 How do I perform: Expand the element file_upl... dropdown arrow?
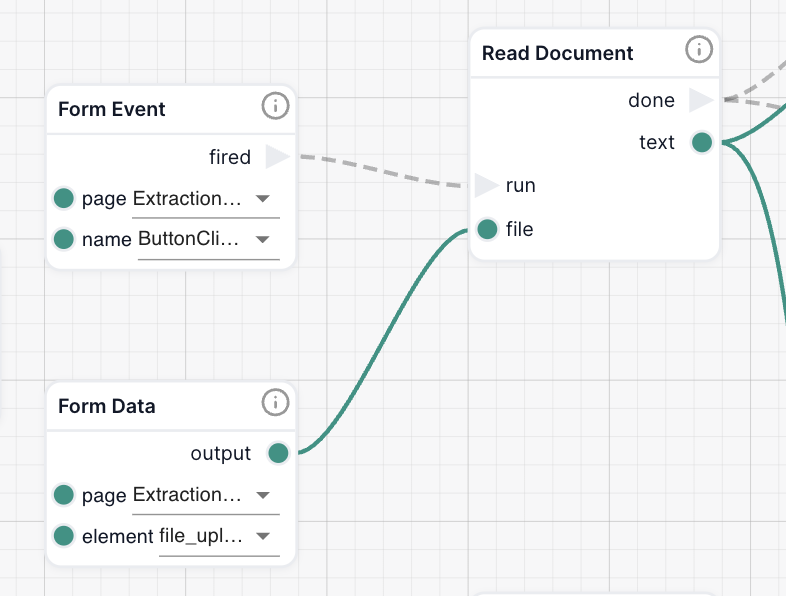click(263, 536)
